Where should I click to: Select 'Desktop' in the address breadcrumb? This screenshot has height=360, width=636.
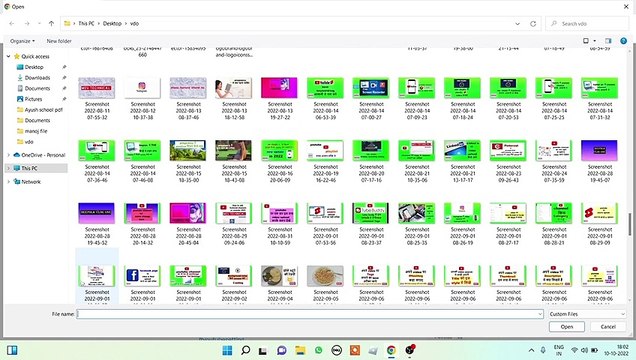(x=112, y=24)
